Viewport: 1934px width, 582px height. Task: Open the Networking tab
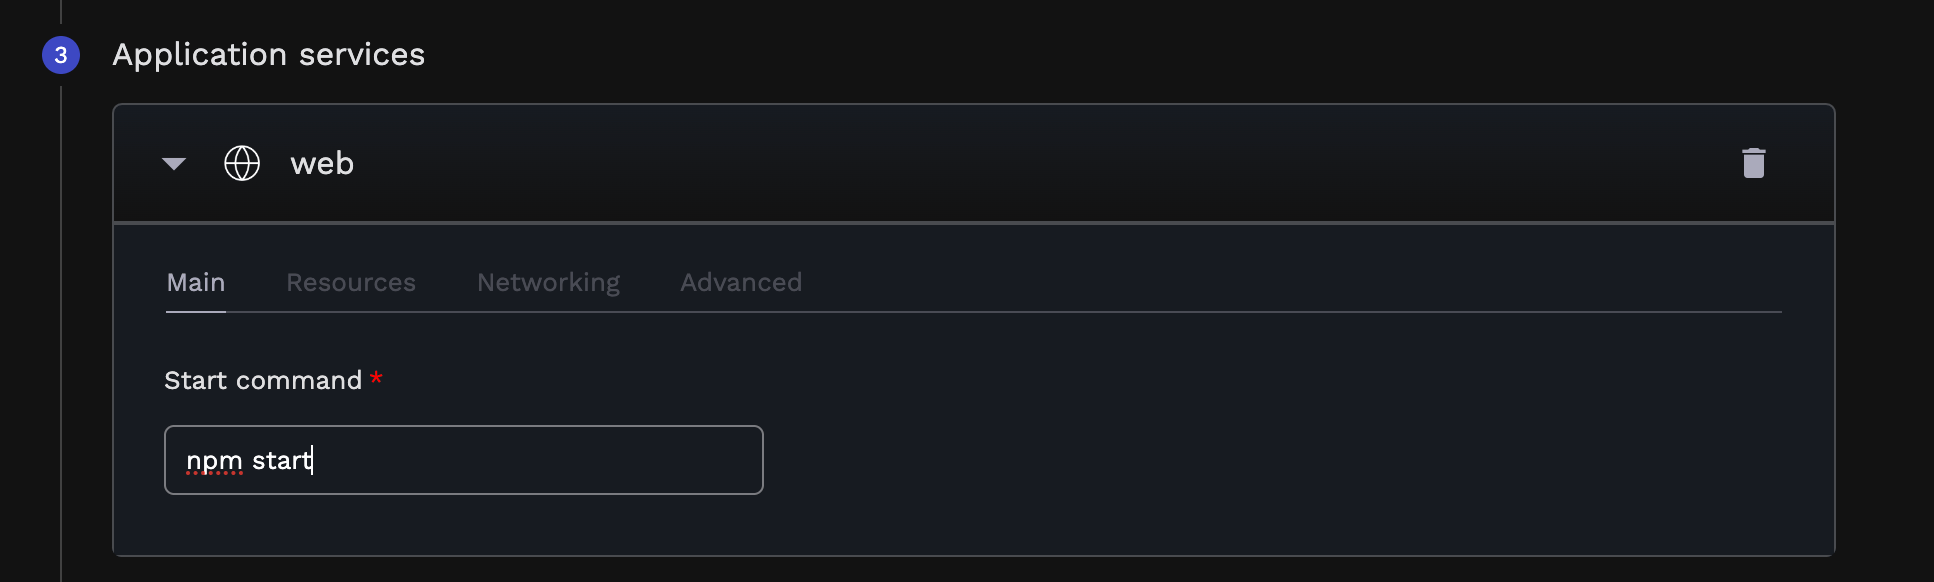coord(548,283)
